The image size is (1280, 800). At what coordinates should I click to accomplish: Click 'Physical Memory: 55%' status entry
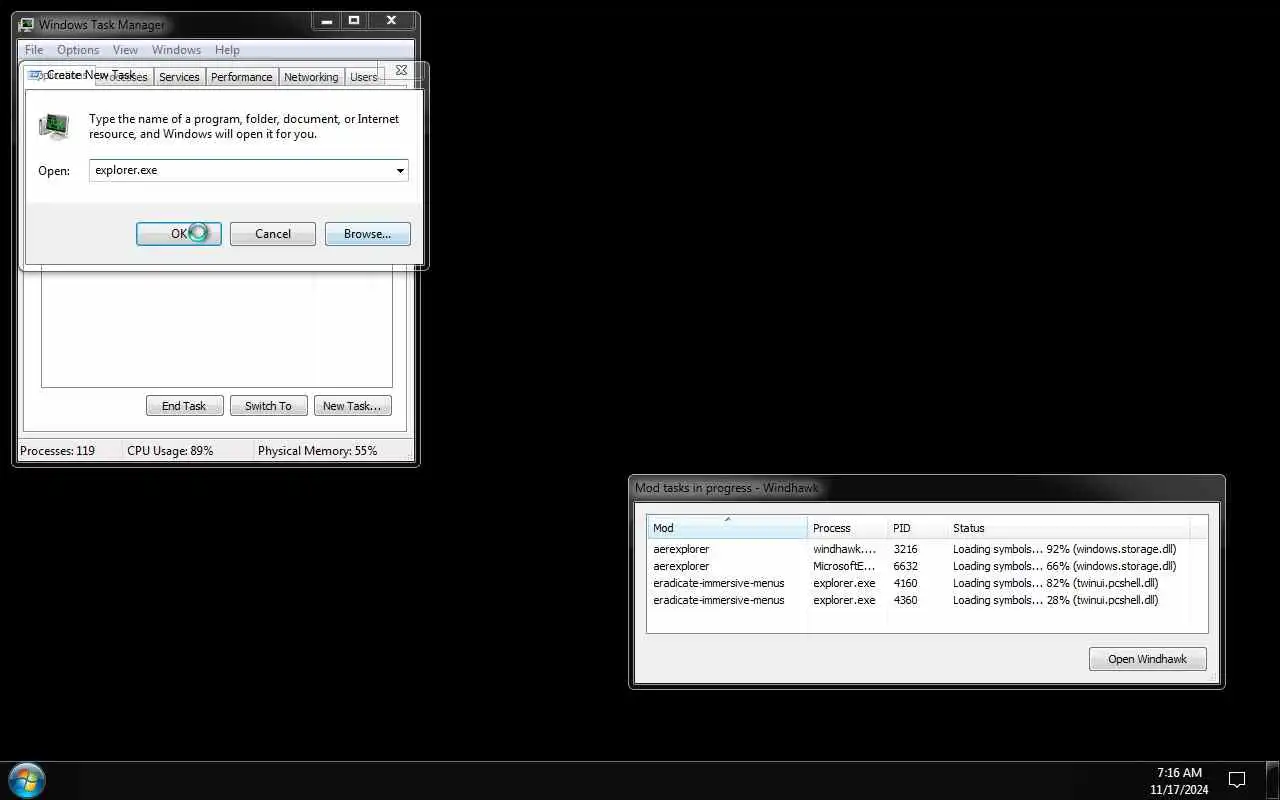(317, 451)
